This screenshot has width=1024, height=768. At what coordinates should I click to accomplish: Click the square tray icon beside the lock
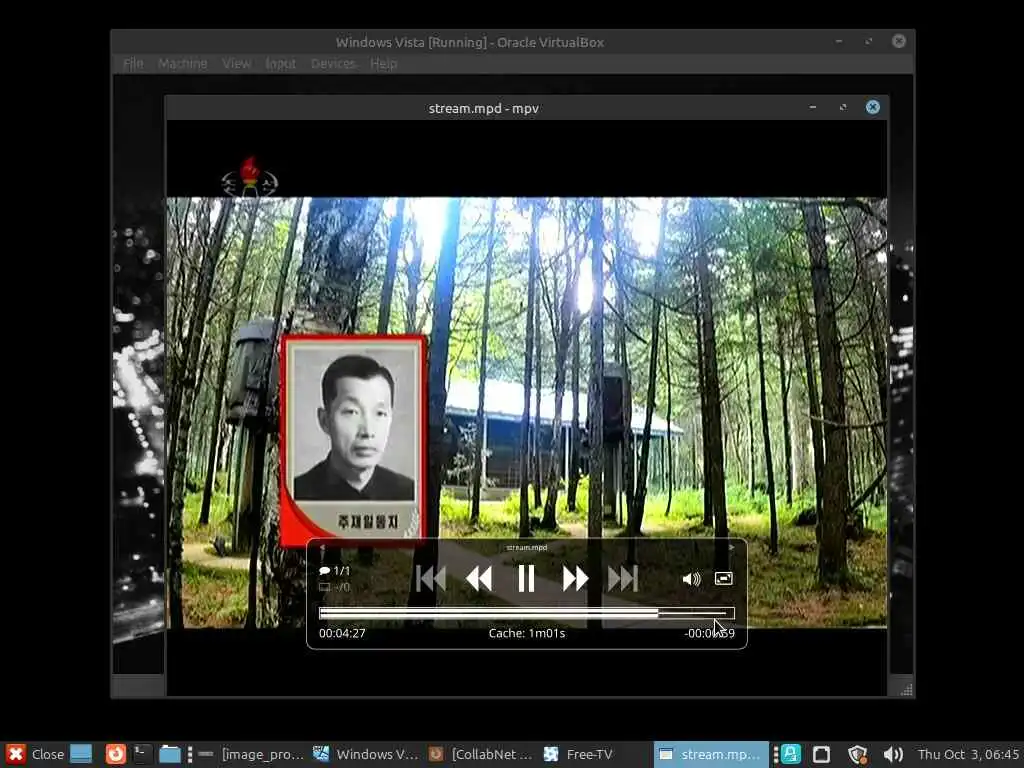[822, 754]
